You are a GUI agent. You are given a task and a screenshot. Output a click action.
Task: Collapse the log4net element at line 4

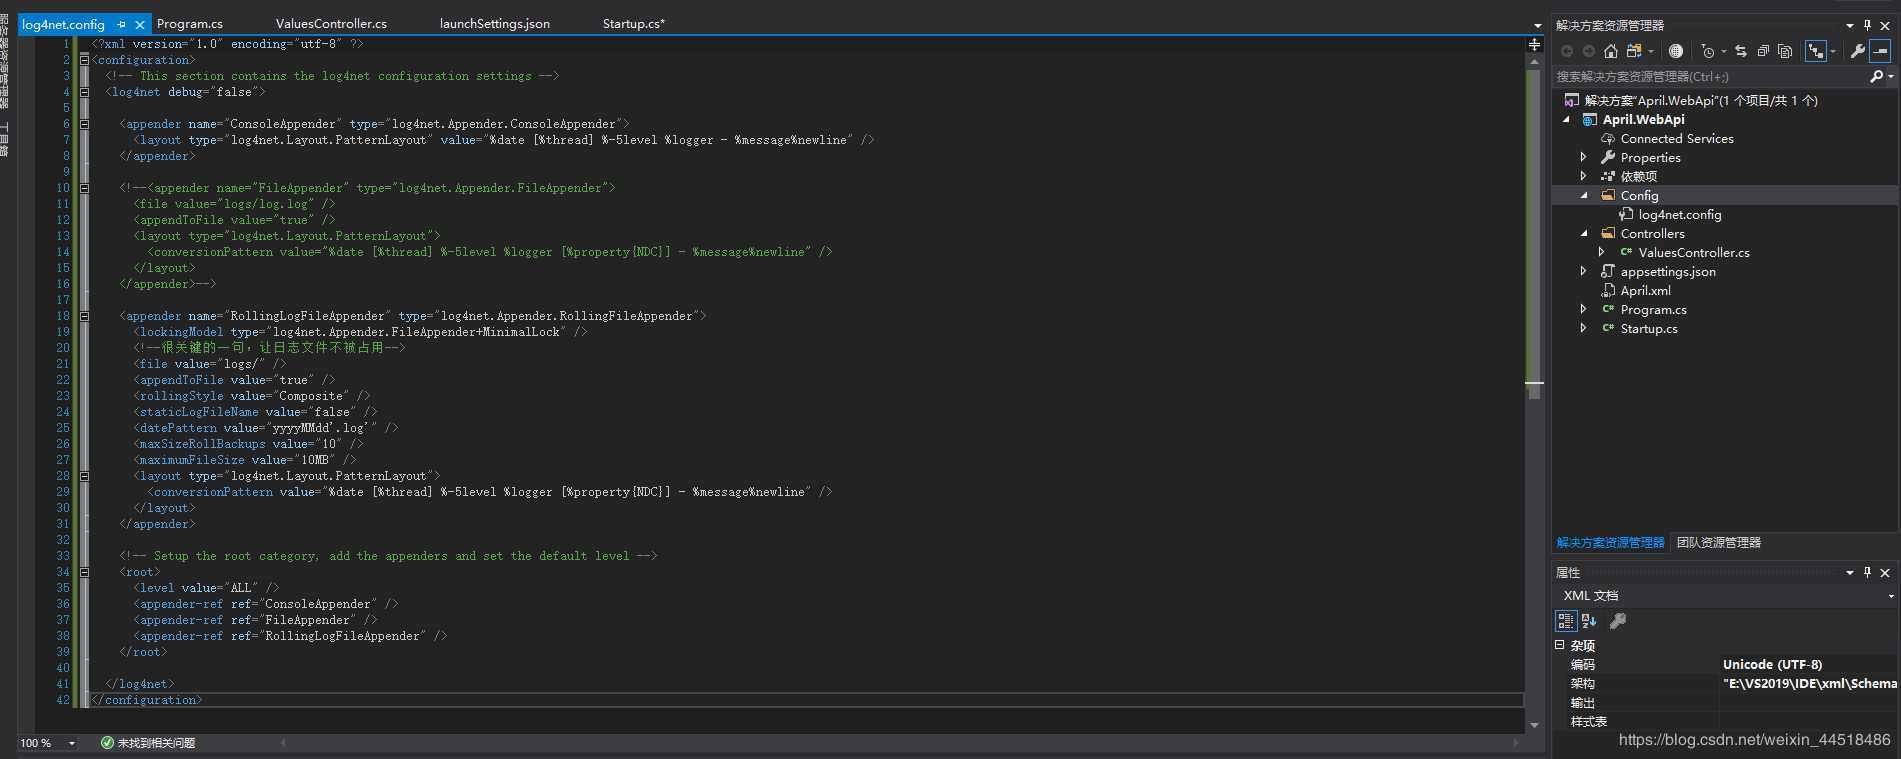84,92
